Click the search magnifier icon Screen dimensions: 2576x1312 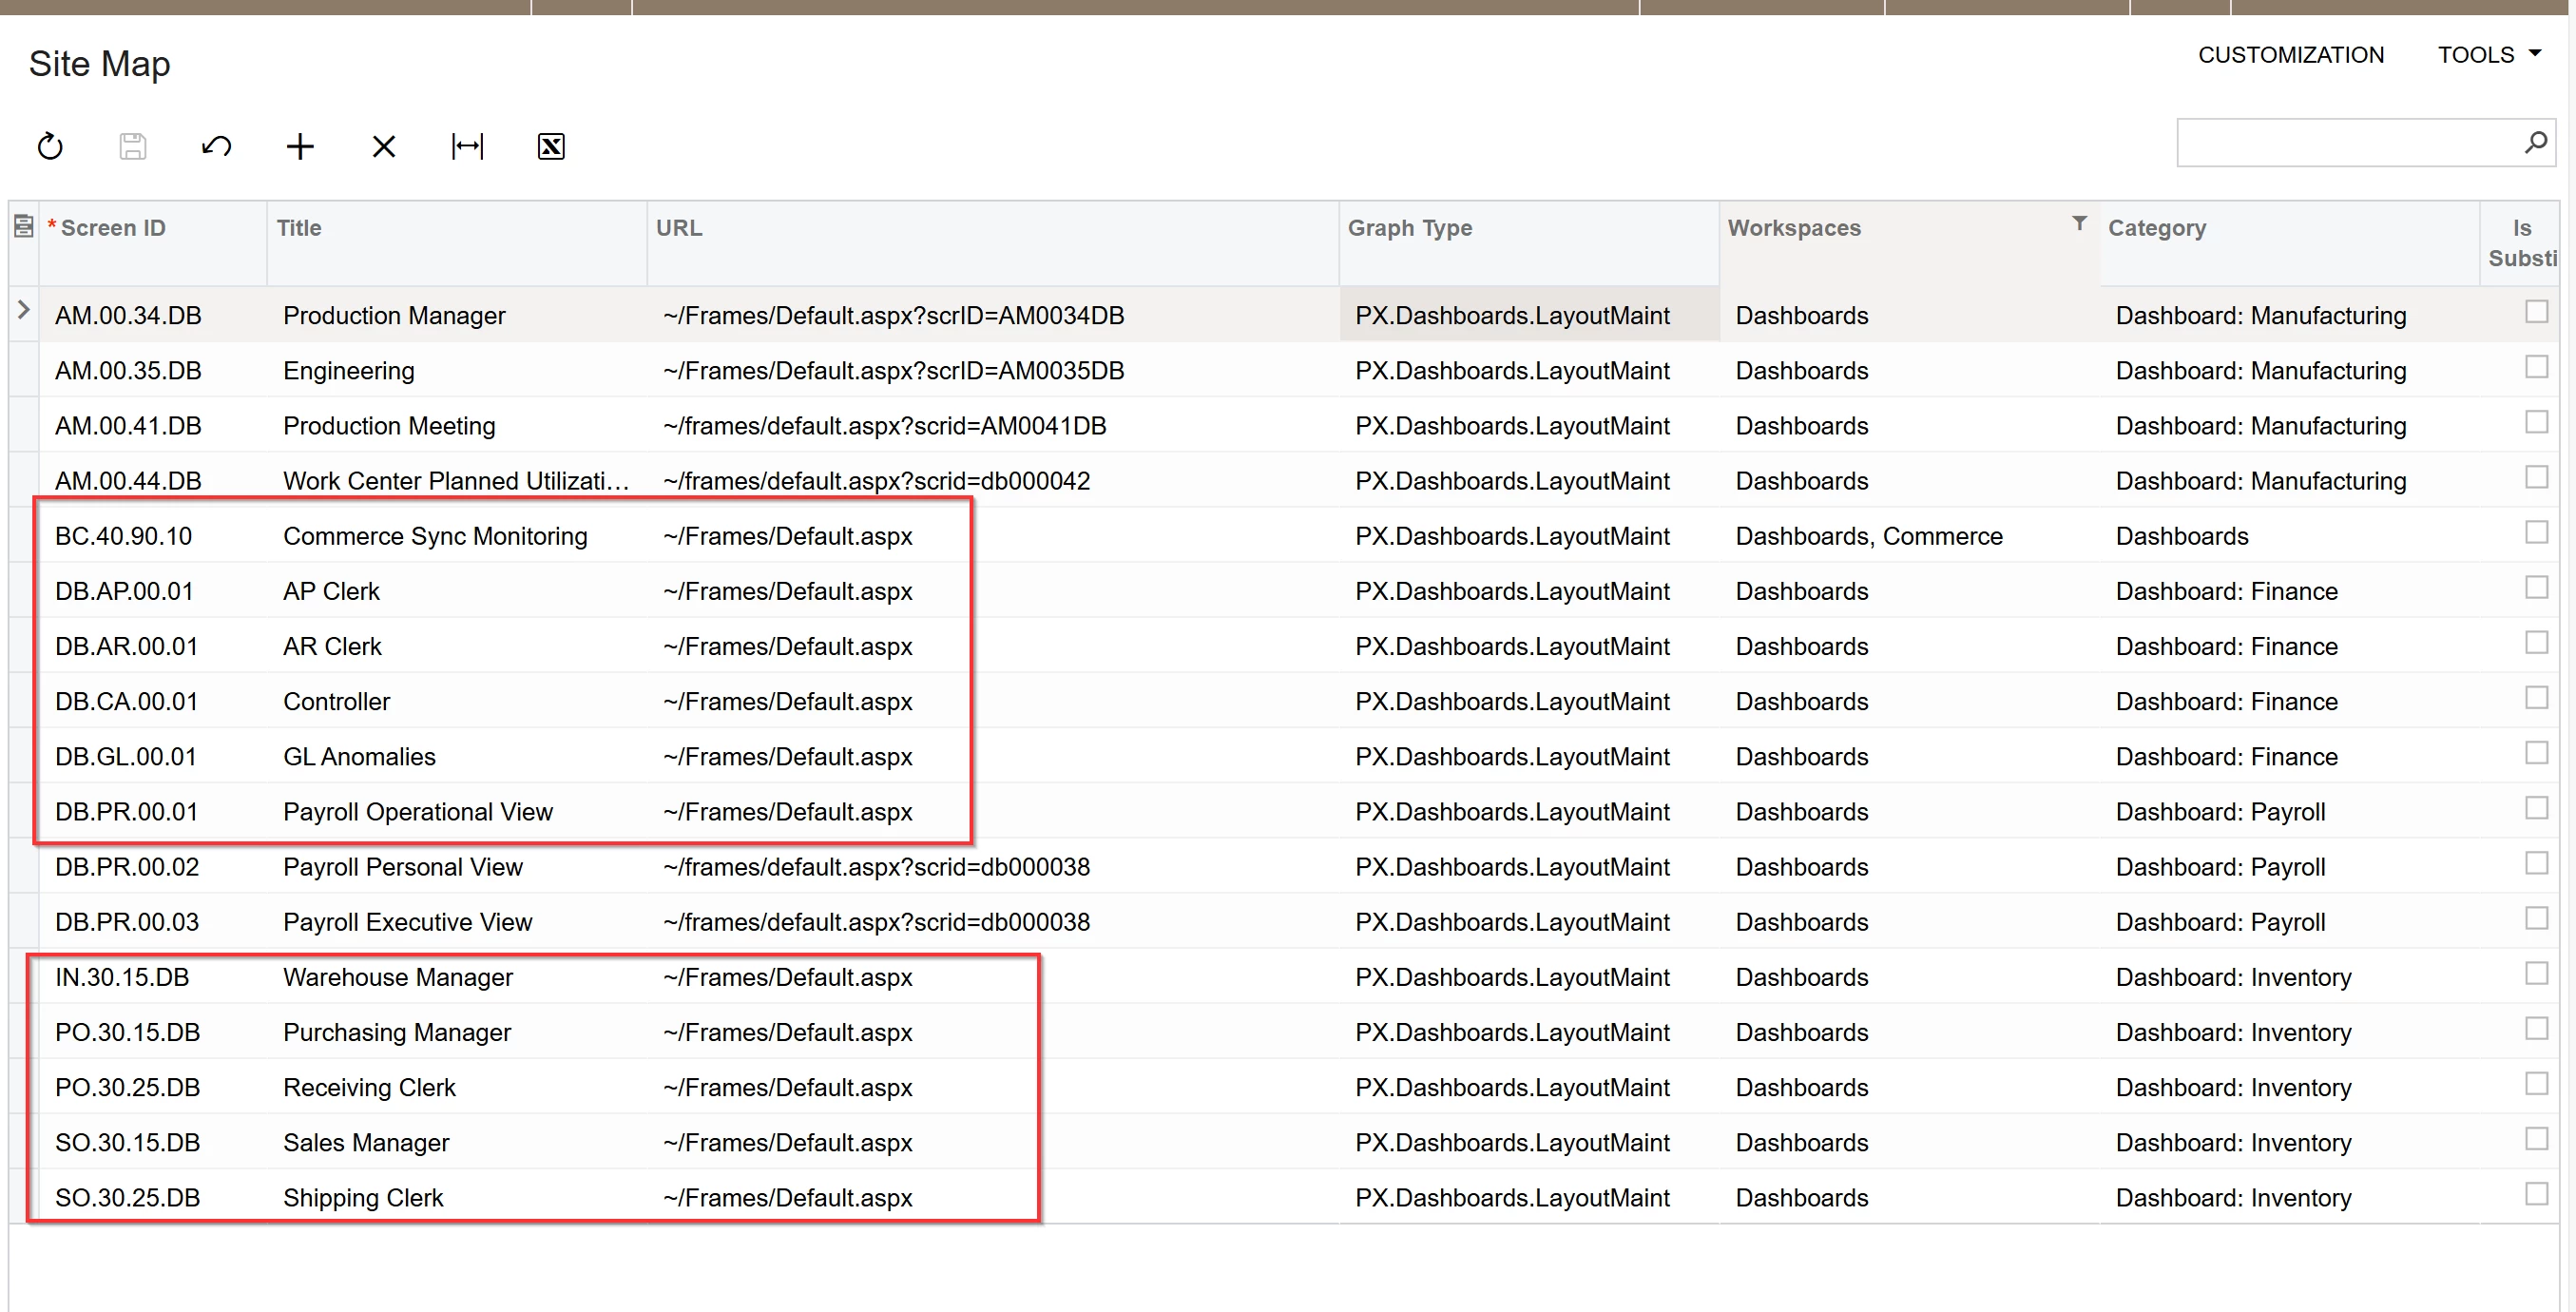coord(2535,142)
